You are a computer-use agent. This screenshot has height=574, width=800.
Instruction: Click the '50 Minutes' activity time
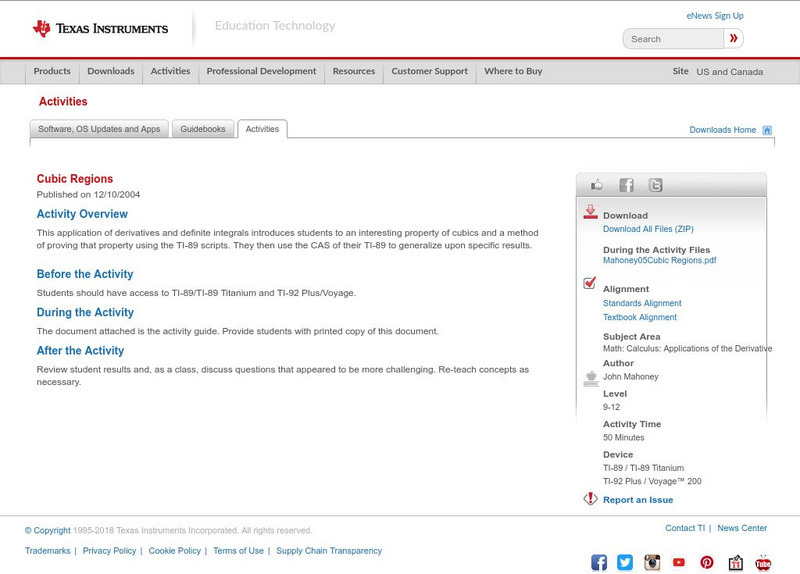(623, 438)
